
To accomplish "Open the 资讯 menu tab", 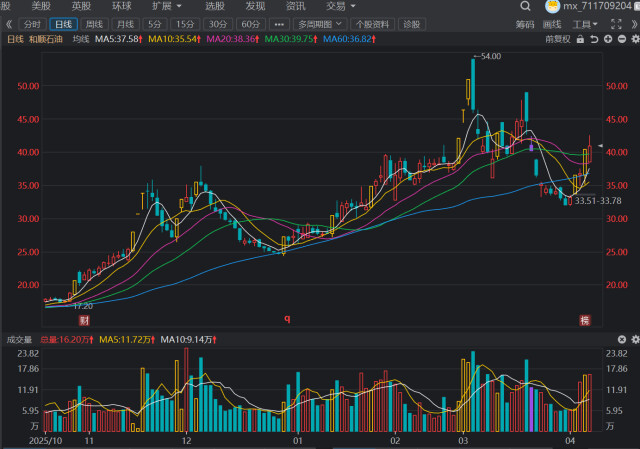I will (295, 6).
